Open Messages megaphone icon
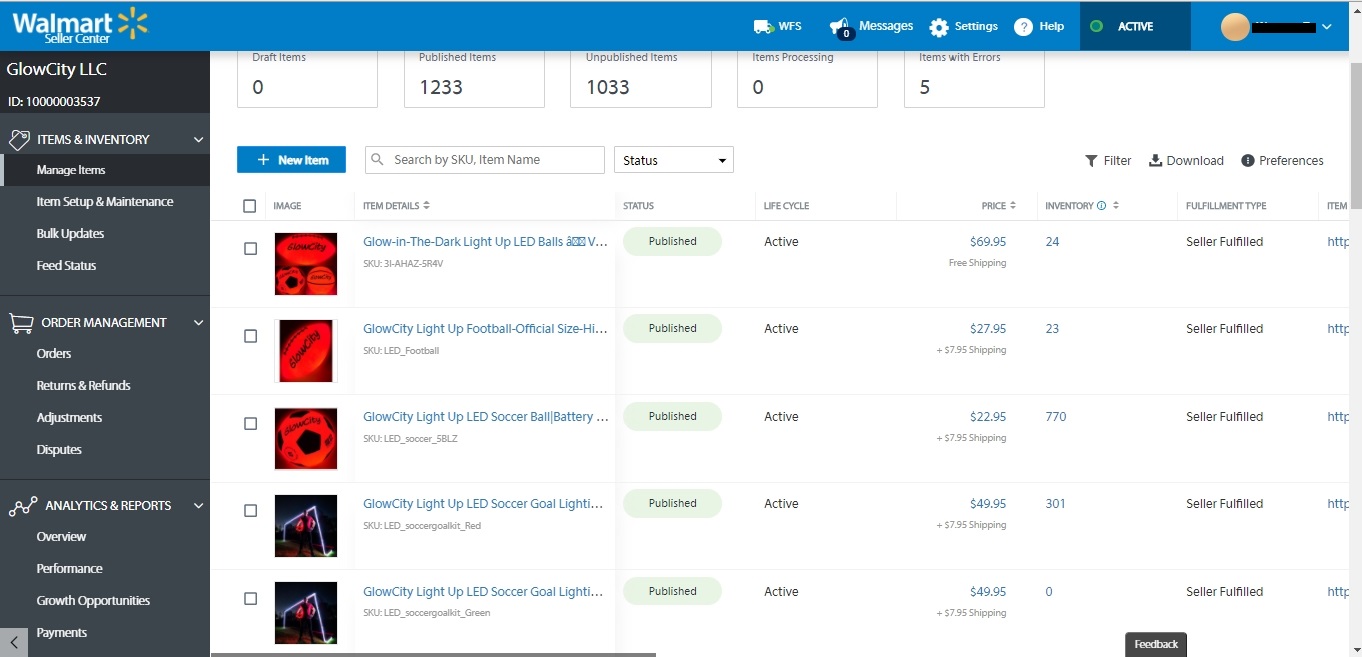 (840, 27)
